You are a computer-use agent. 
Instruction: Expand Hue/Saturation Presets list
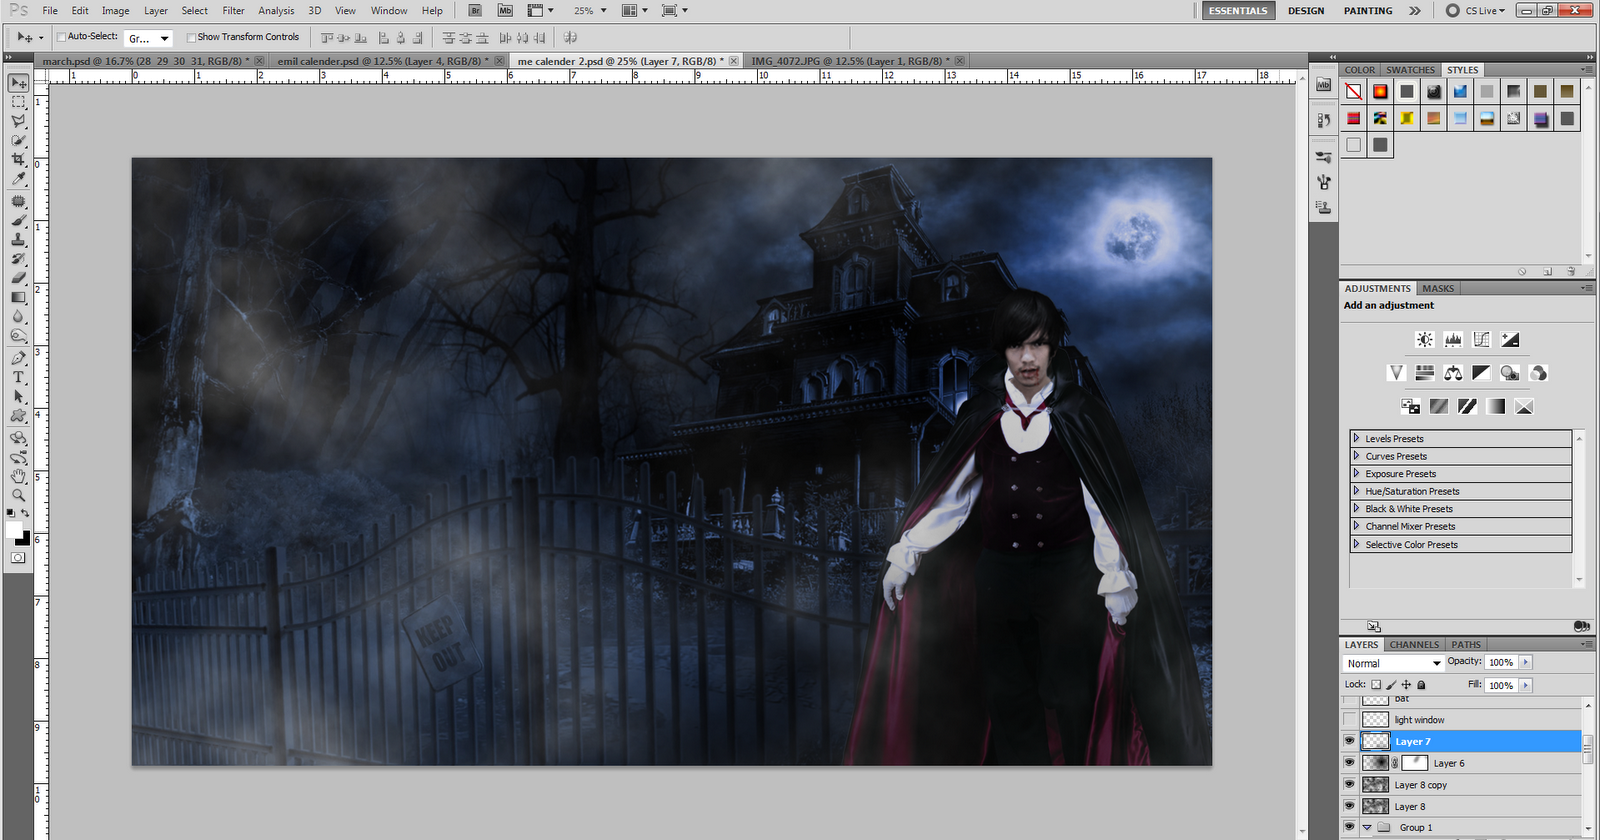[1357, 491]
